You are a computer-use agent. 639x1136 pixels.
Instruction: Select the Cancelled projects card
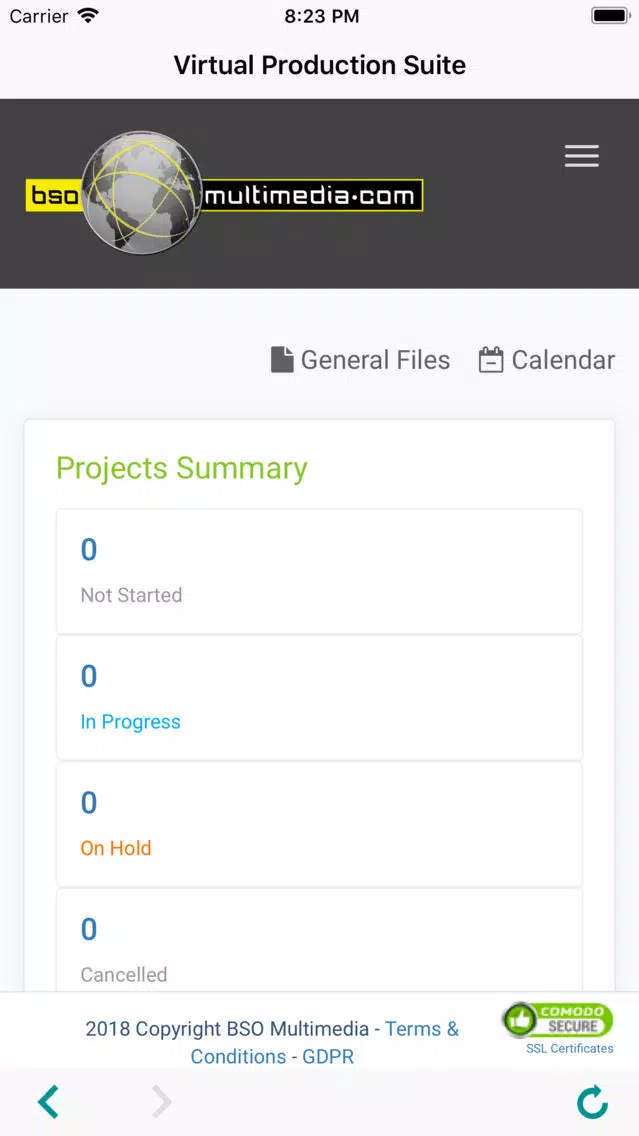coord(320,940)
